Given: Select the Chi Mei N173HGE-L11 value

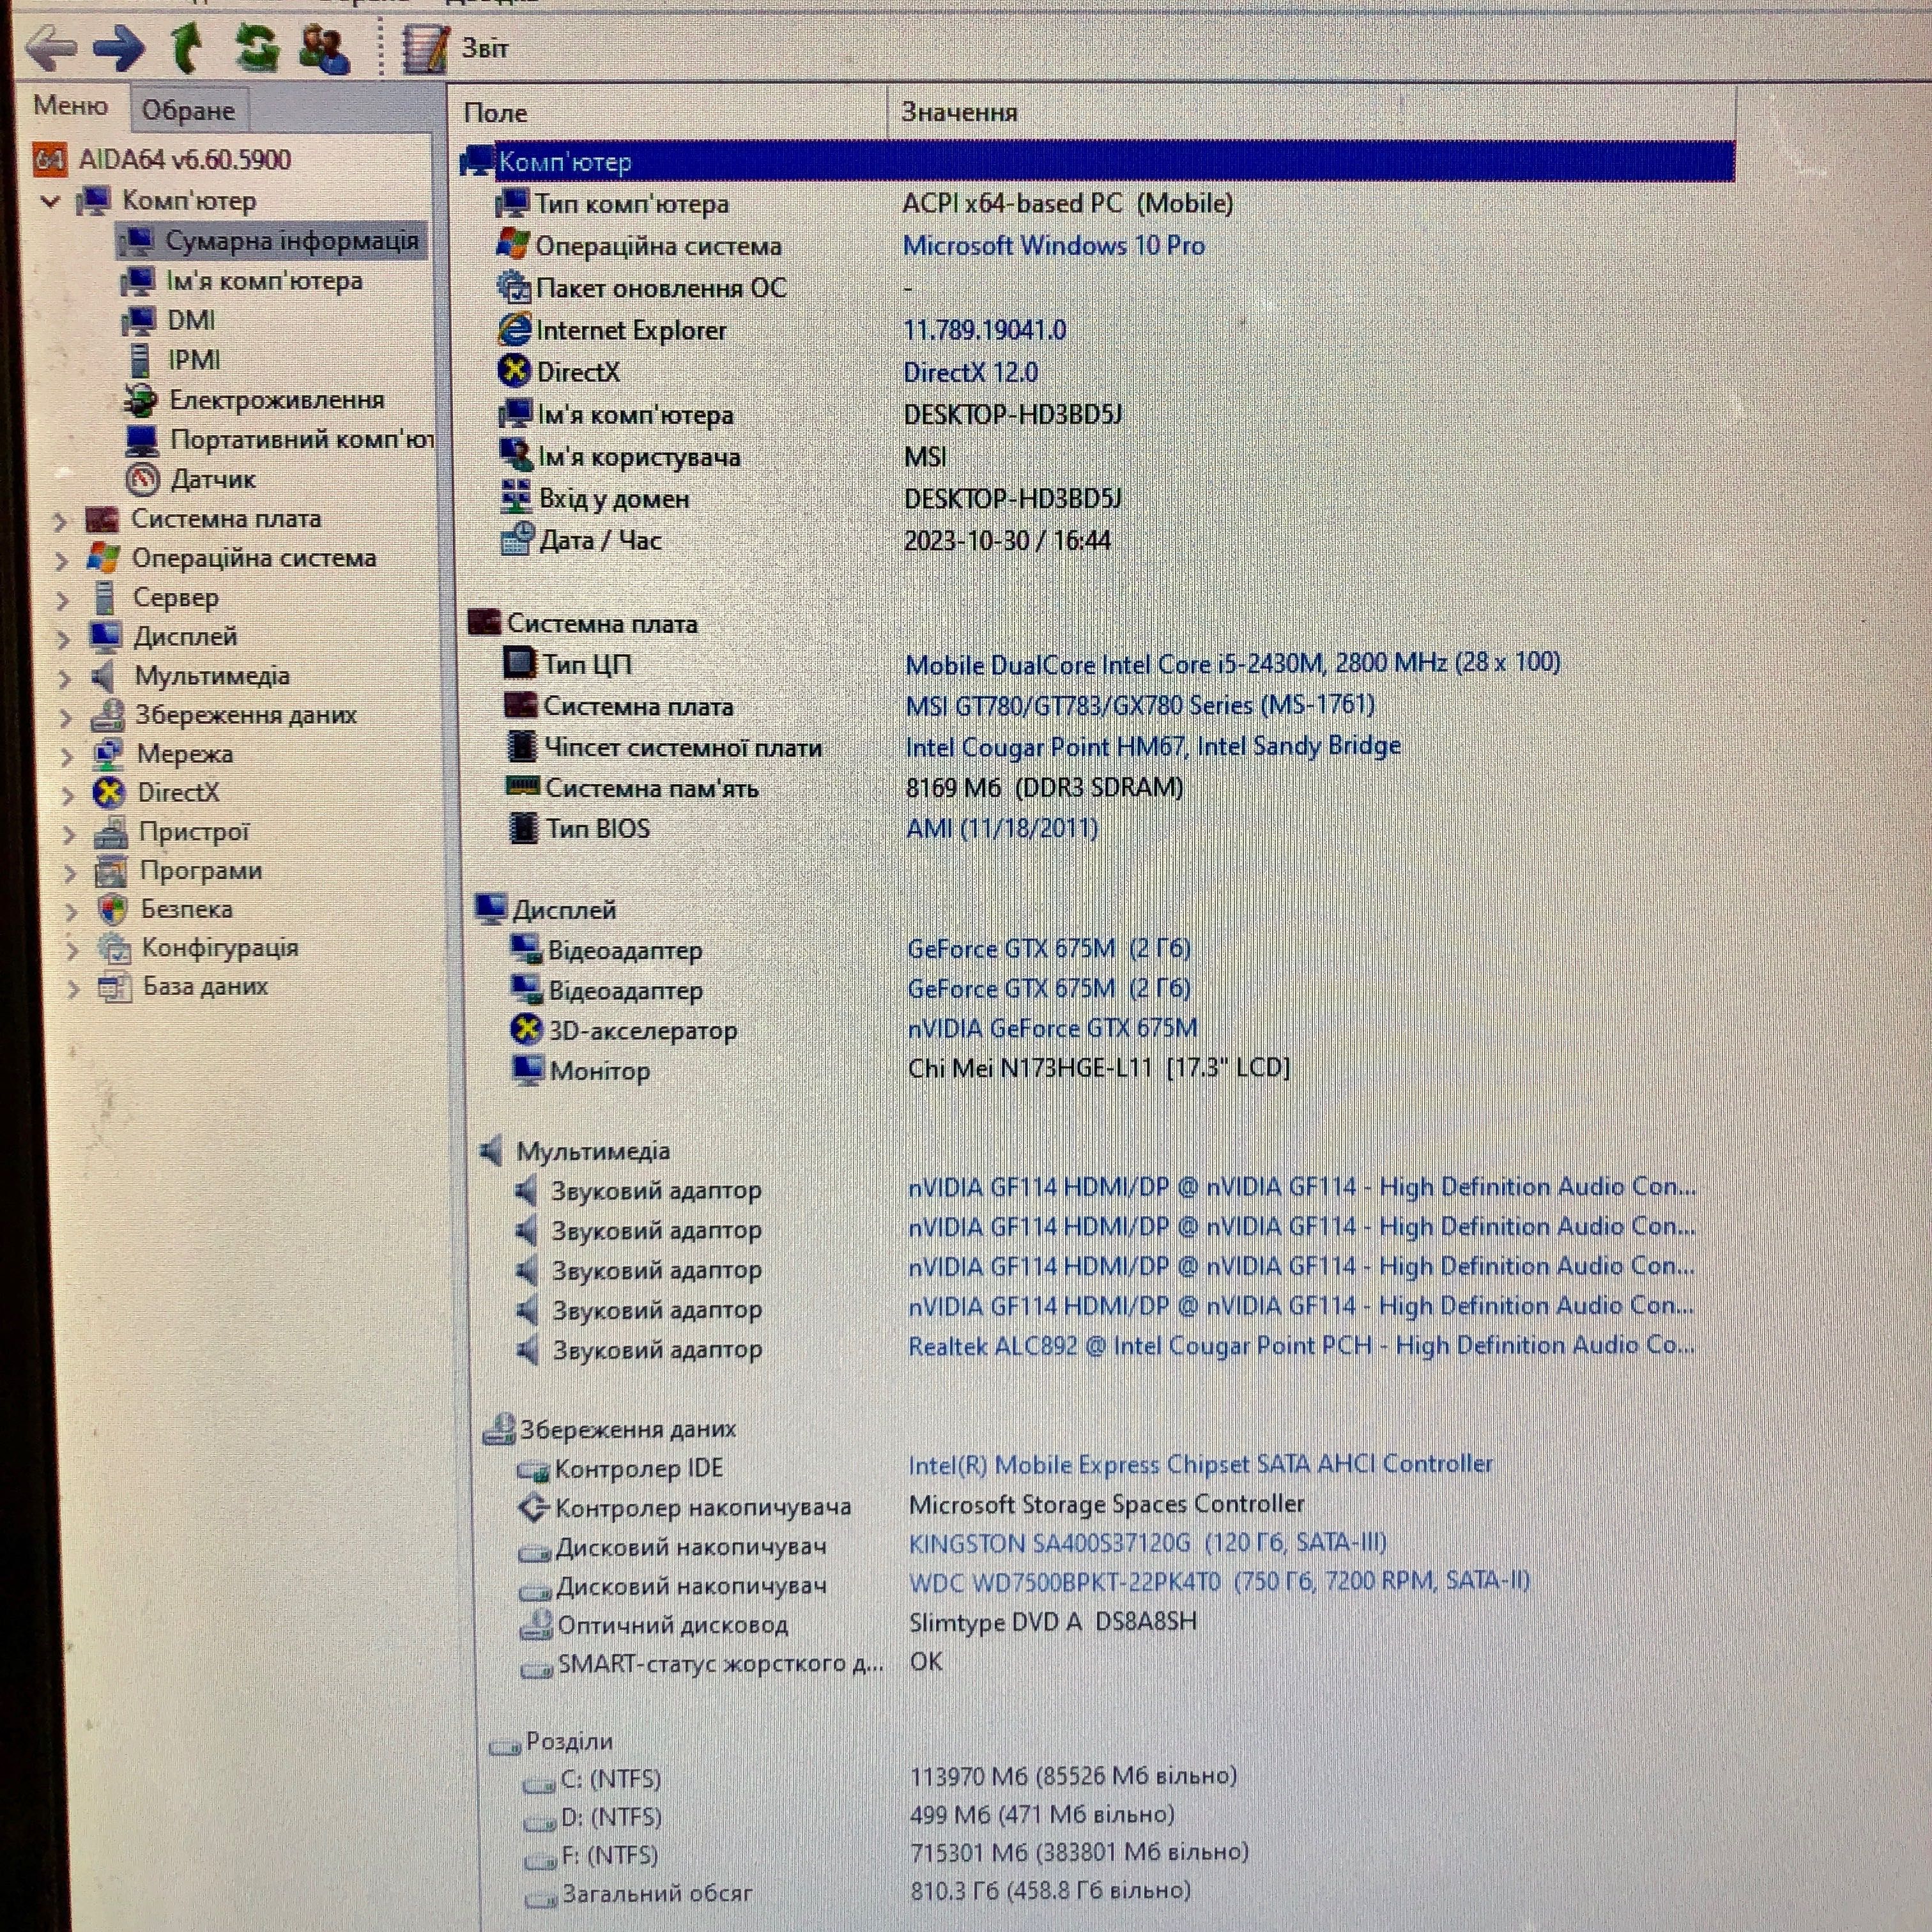Looking at the screenshot, I should click(x=1098, y=1068).
